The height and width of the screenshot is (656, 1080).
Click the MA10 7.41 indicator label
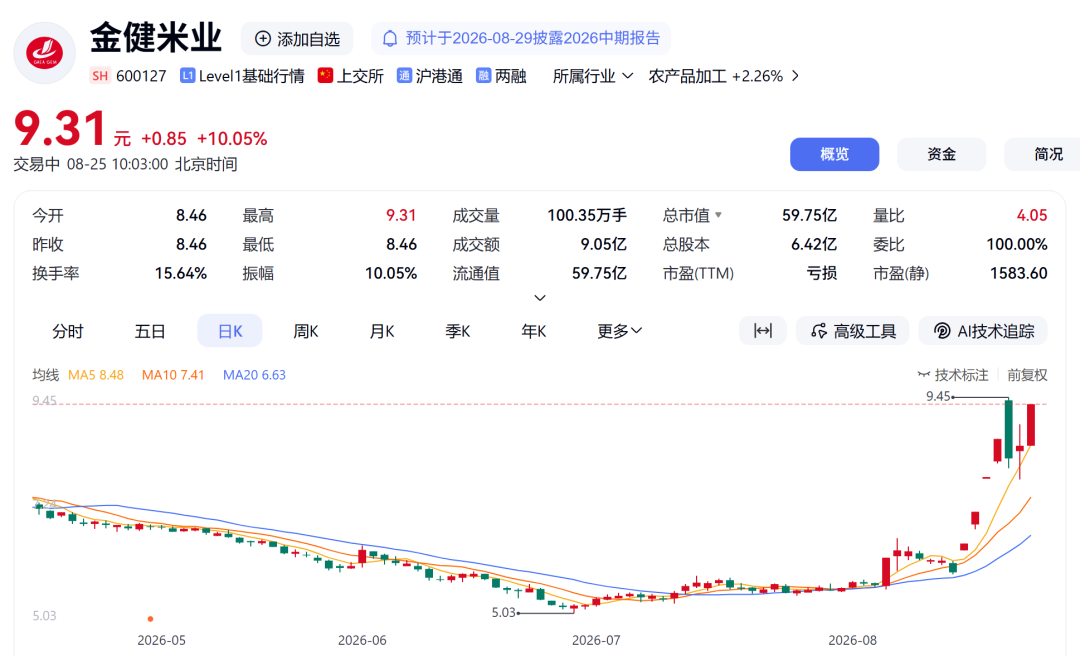click(173, 375)
